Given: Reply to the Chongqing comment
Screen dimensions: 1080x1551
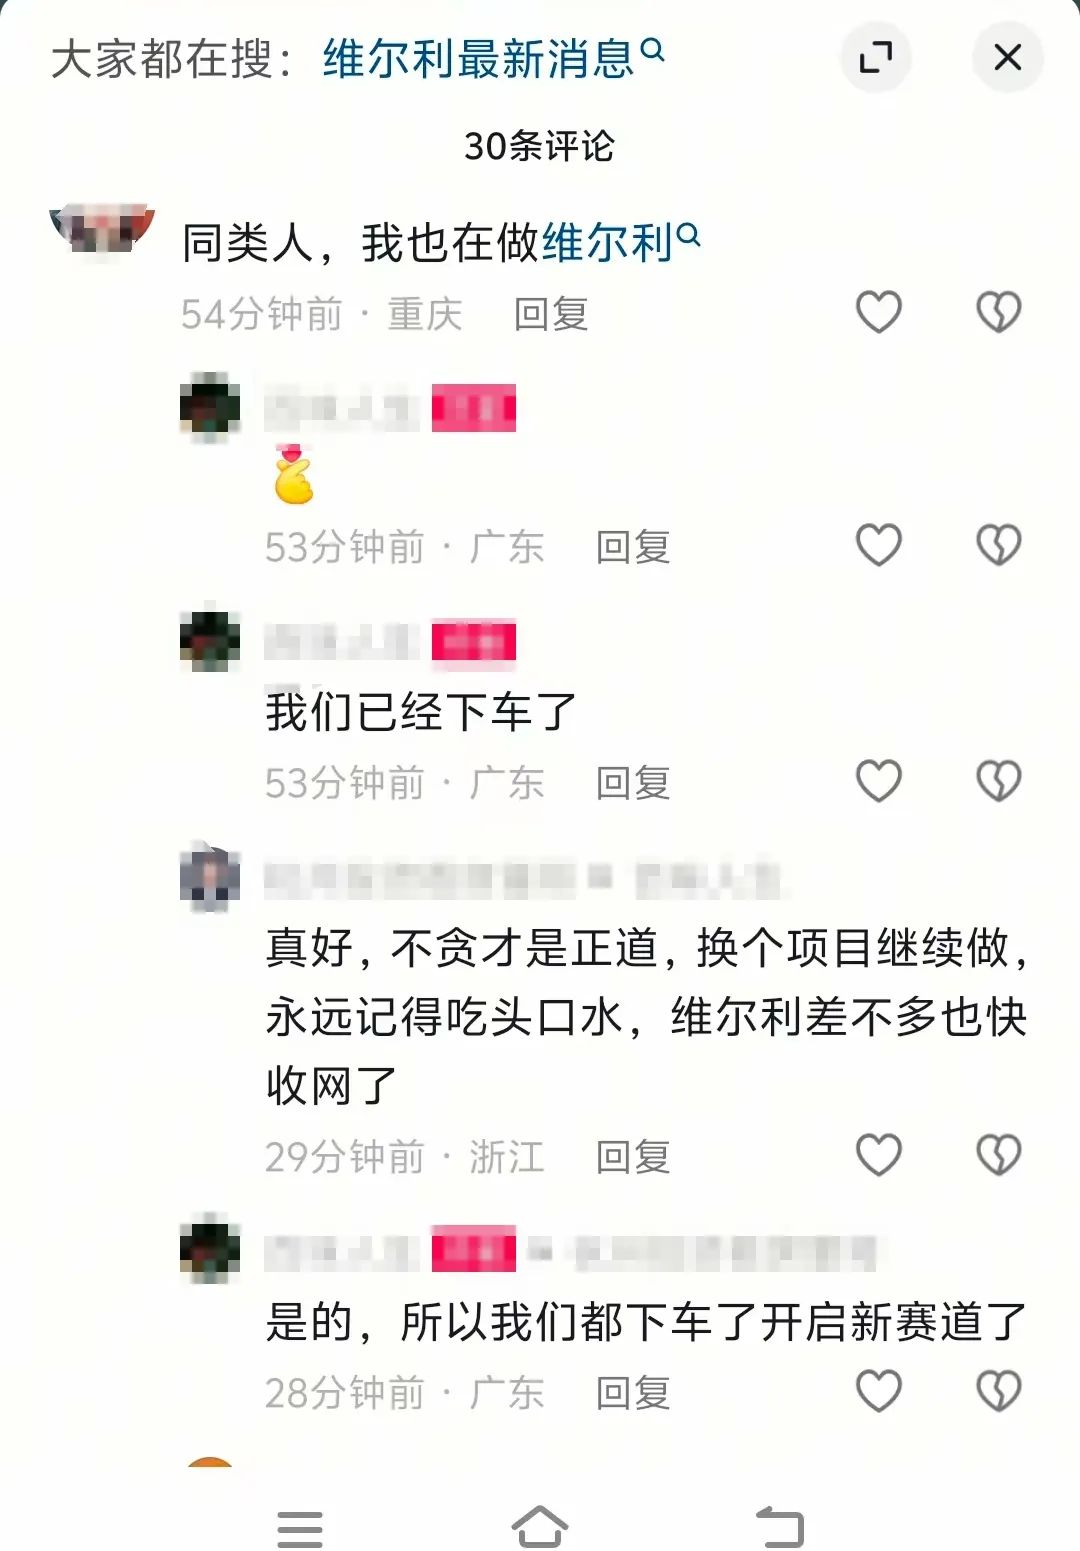Looking at the screenshot, I should (x=551, y=314).
